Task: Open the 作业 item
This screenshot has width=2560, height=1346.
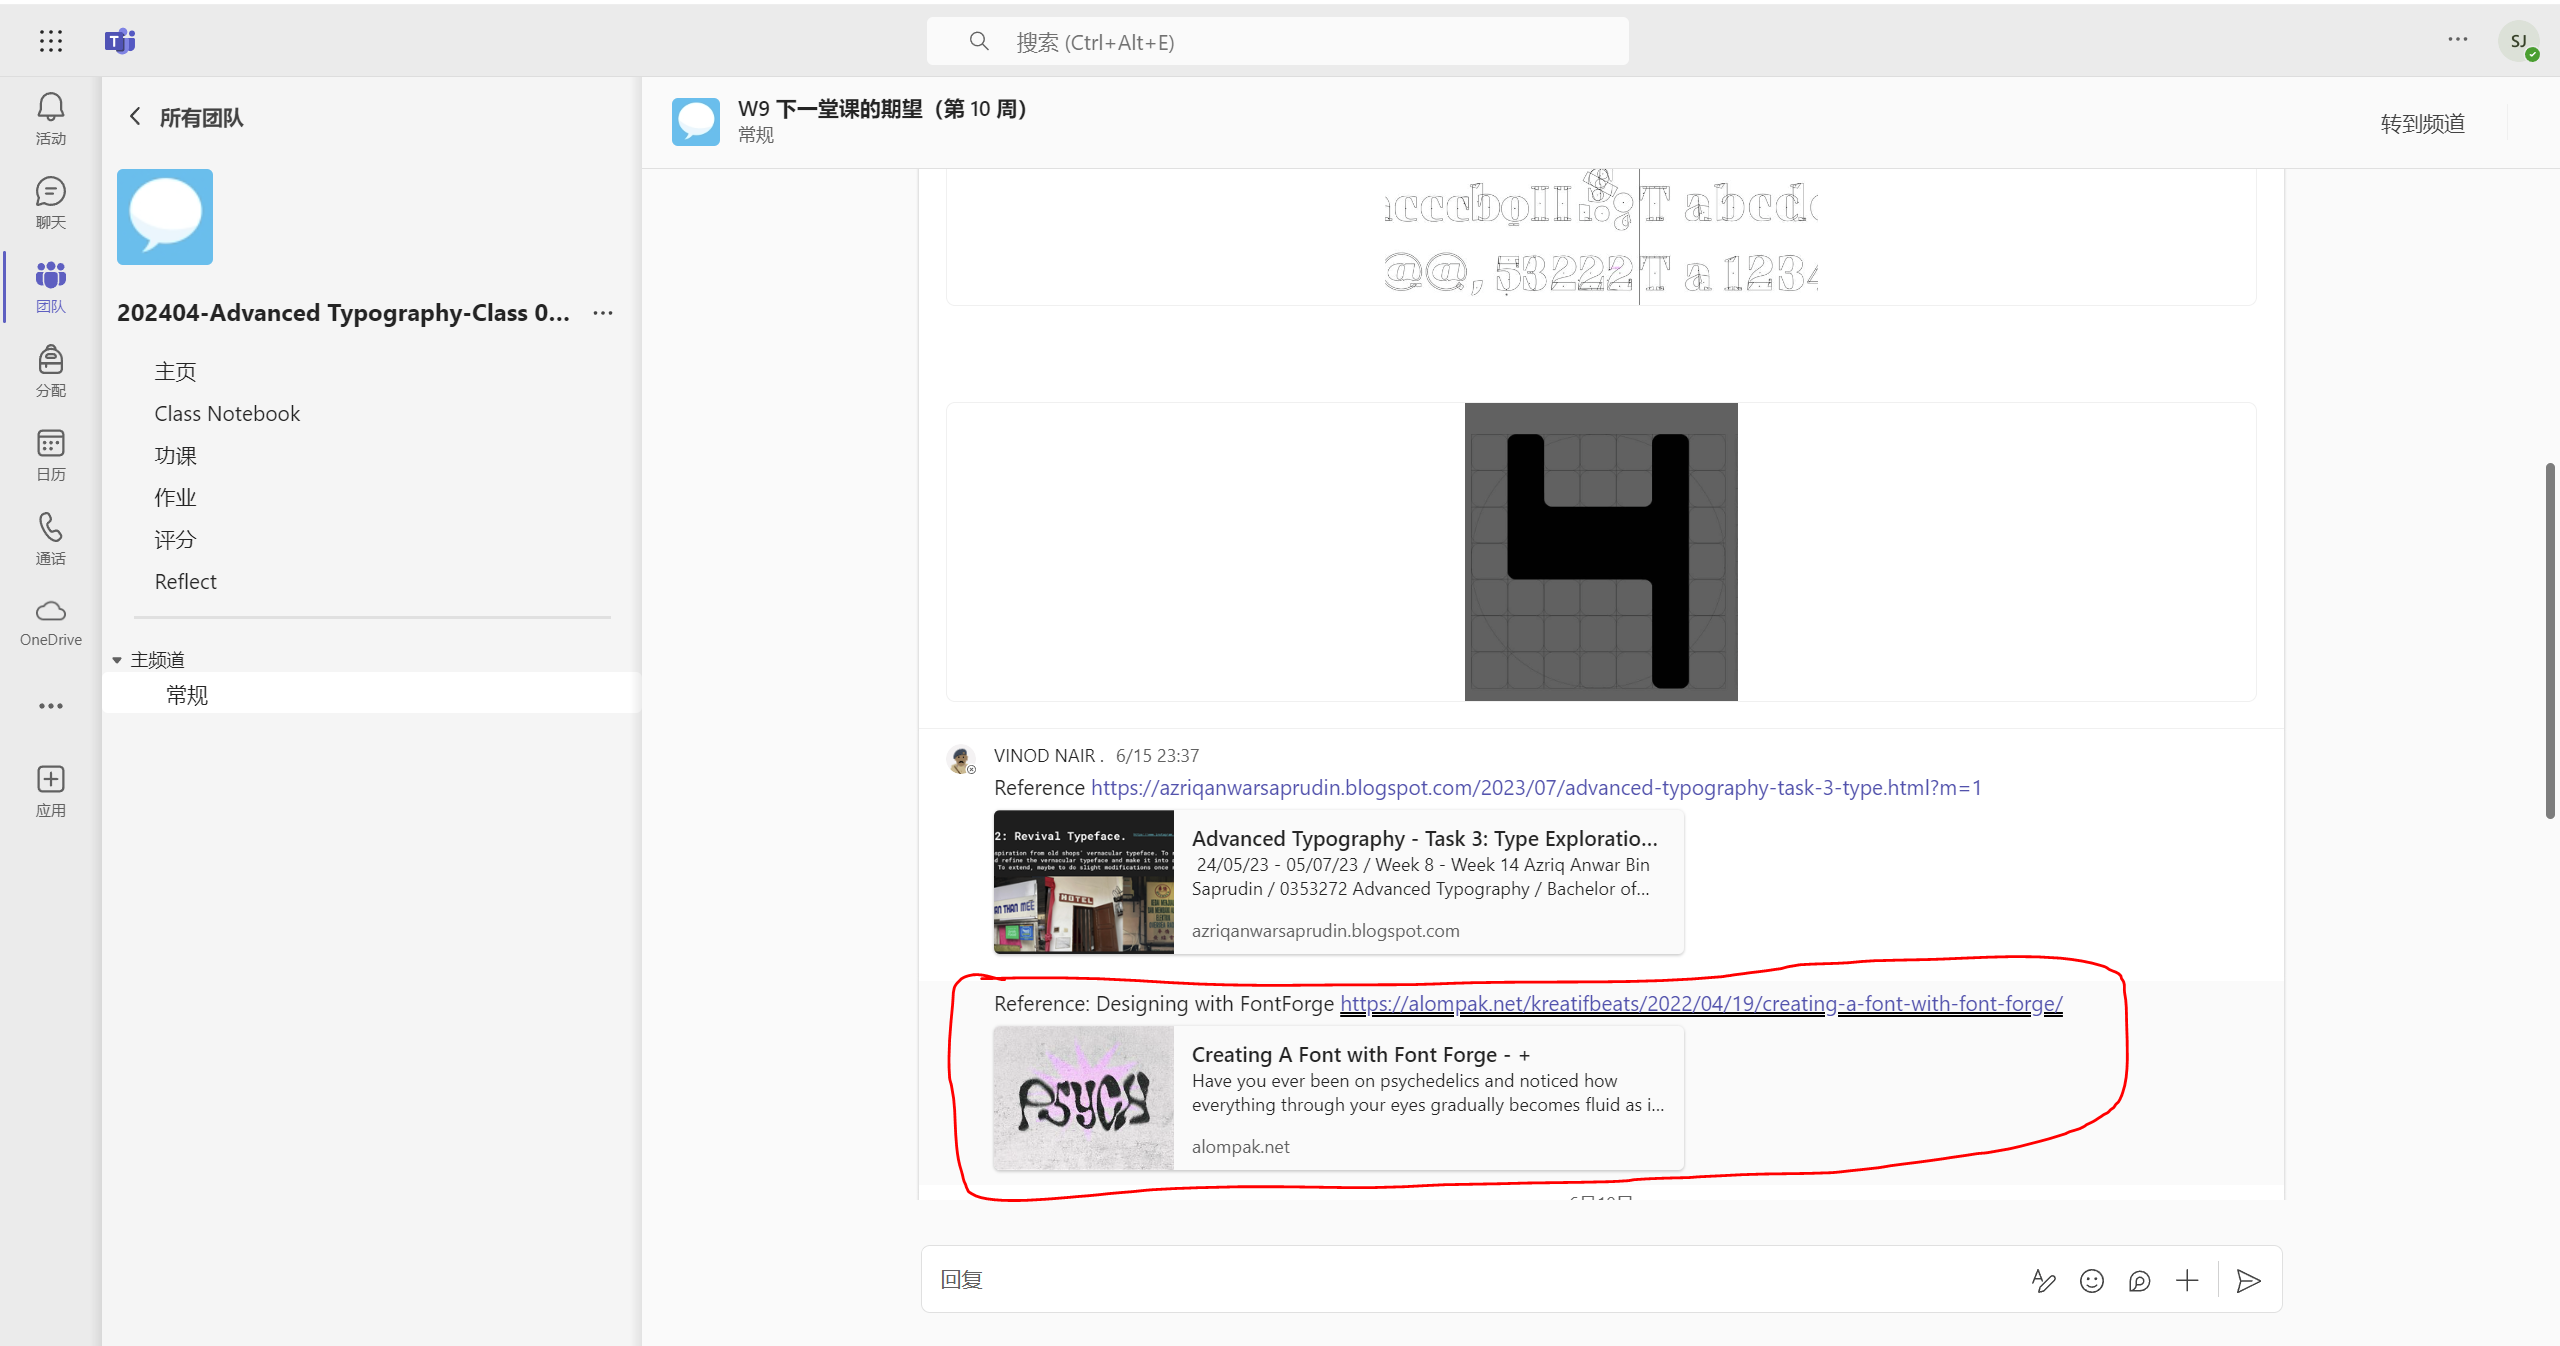Action: 175,498
